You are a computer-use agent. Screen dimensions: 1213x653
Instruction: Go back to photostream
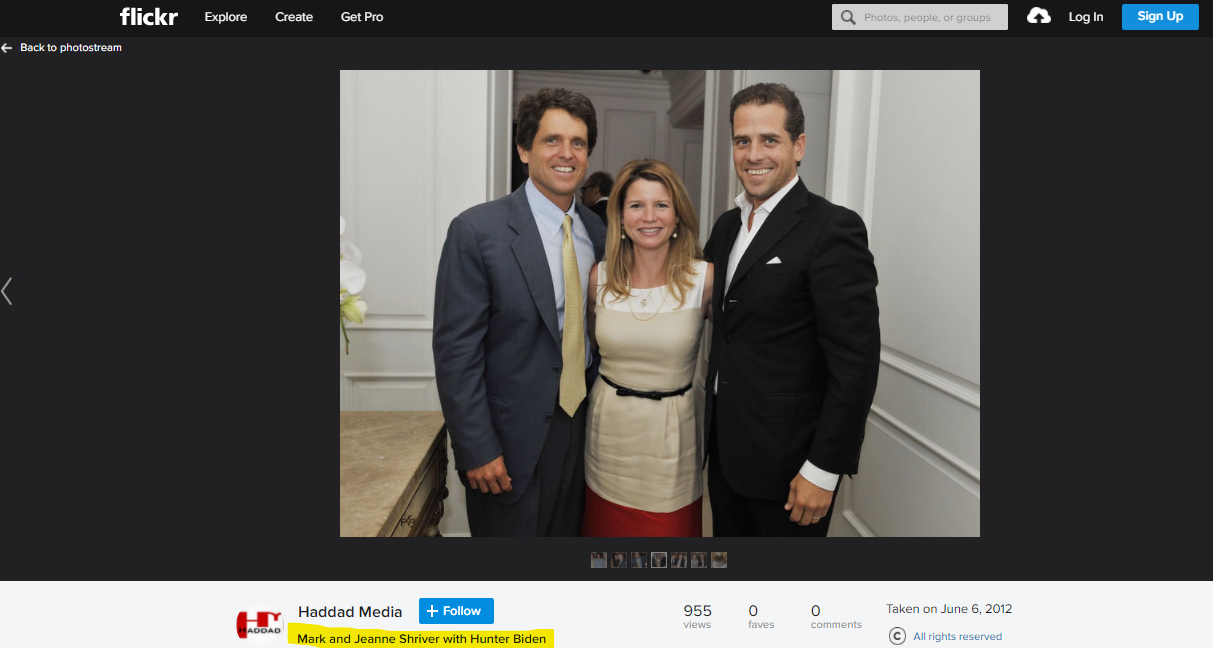pos(62,48)
